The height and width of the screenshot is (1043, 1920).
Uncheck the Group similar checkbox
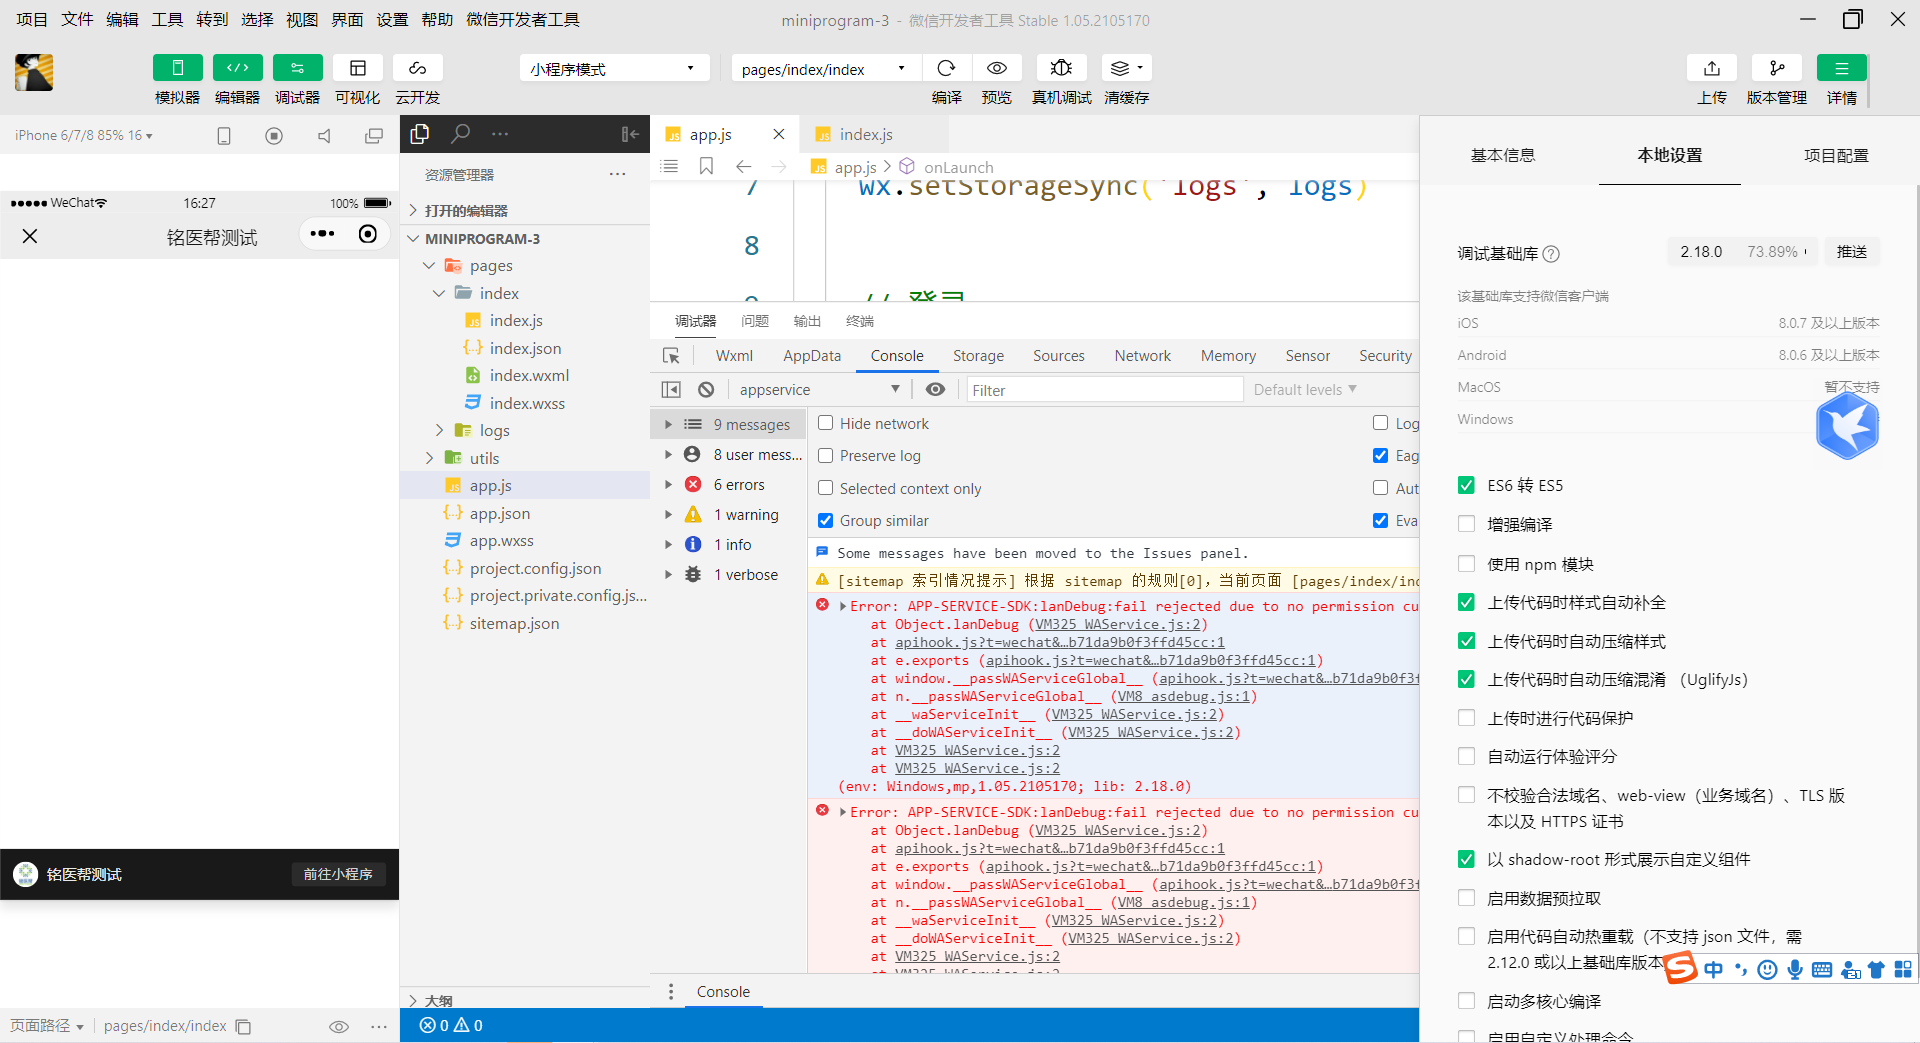(x=826, y=520)
